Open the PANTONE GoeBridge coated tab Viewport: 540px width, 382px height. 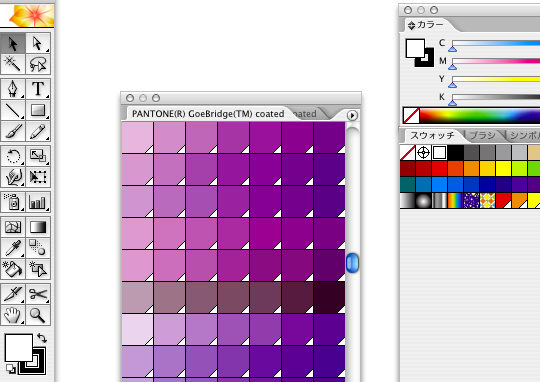coord(208,114)
